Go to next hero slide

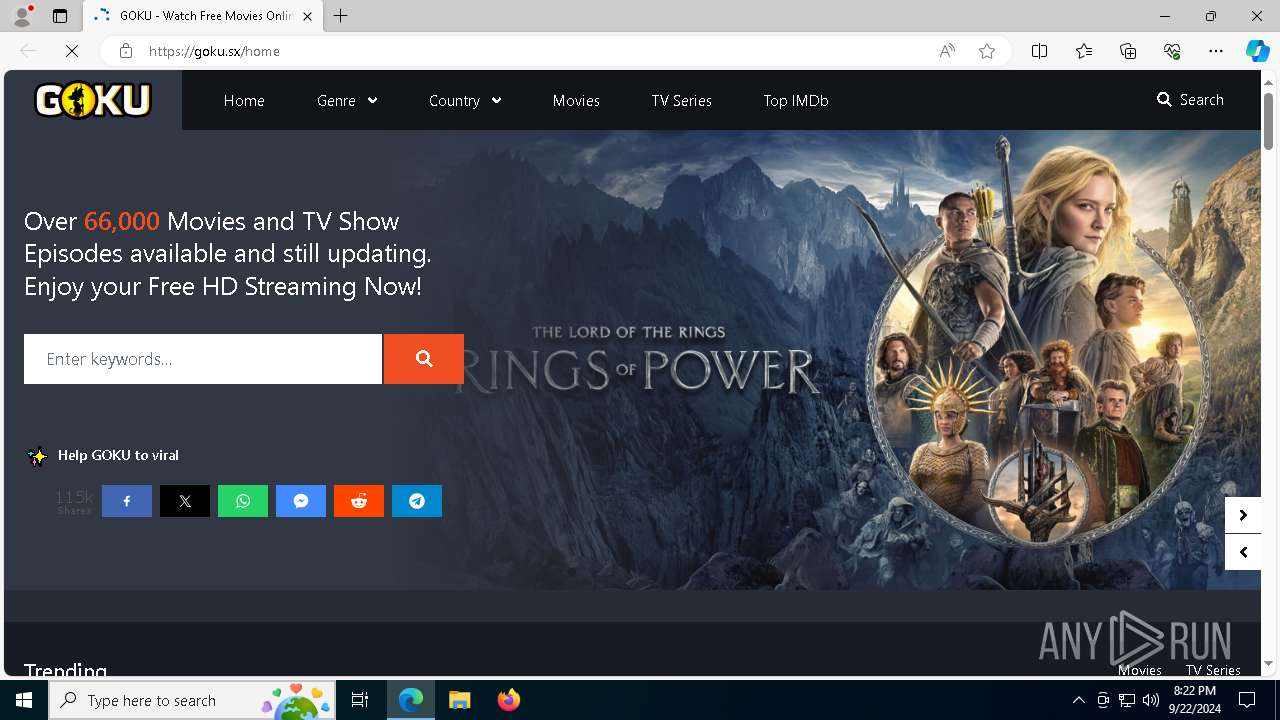(x=1243, y=515)
